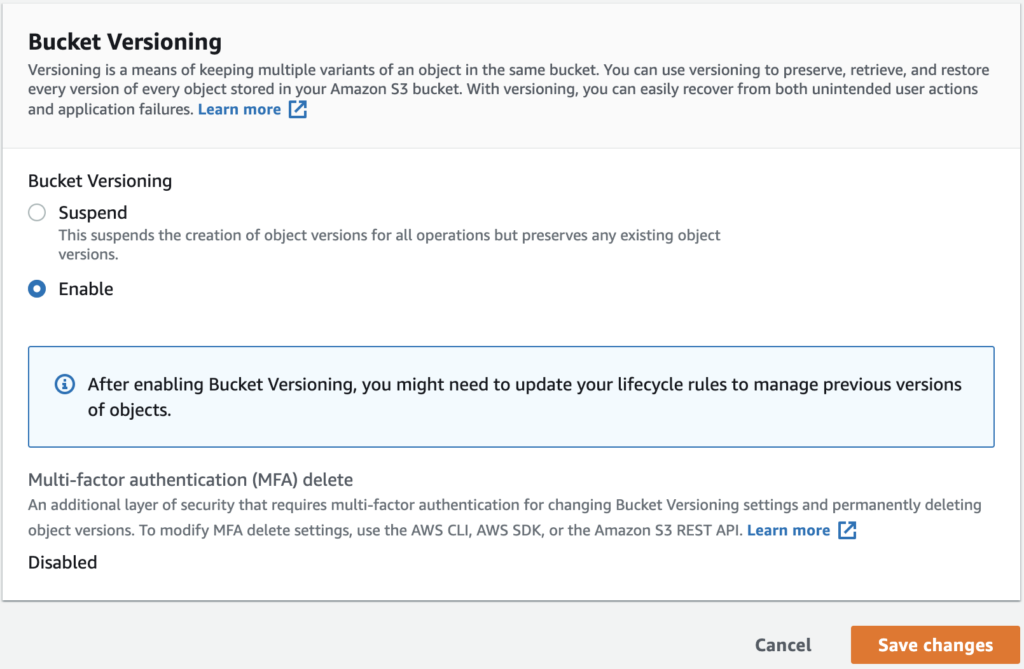
Task: Click the Cancel button
Action: coord(783,645)
